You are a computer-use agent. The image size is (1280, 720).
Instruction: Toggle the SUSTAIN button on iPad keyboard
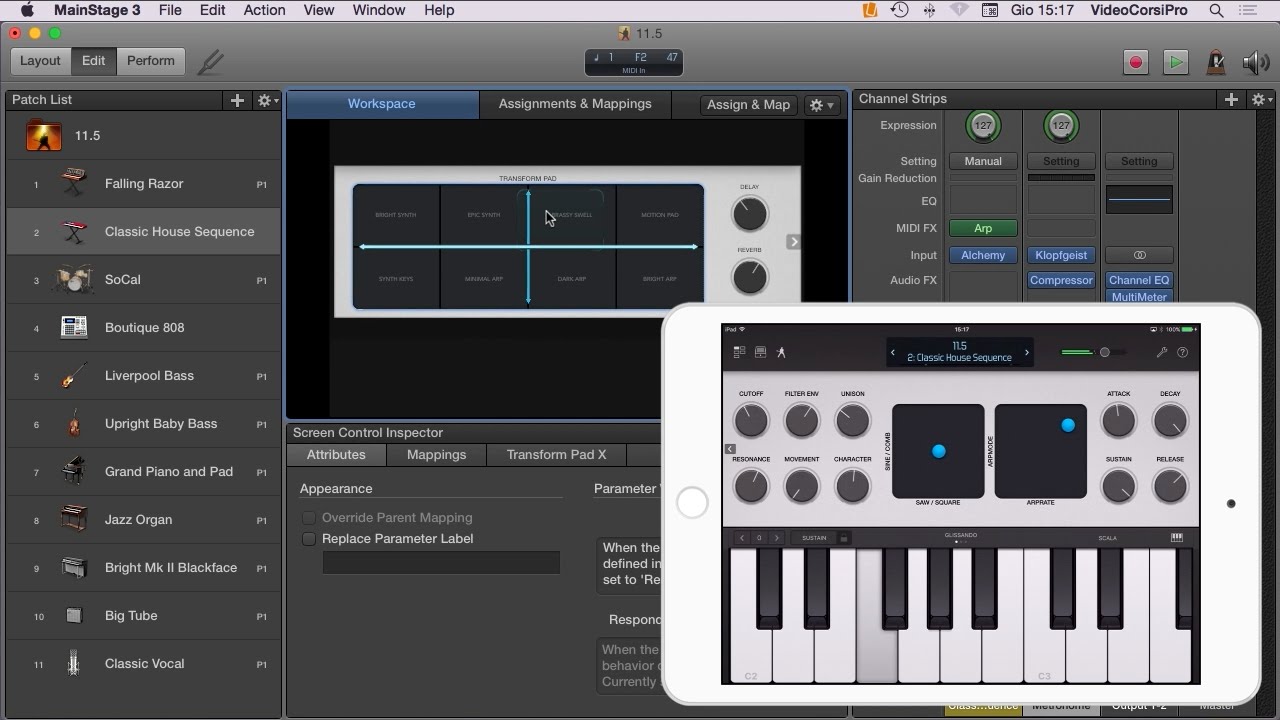814,538
